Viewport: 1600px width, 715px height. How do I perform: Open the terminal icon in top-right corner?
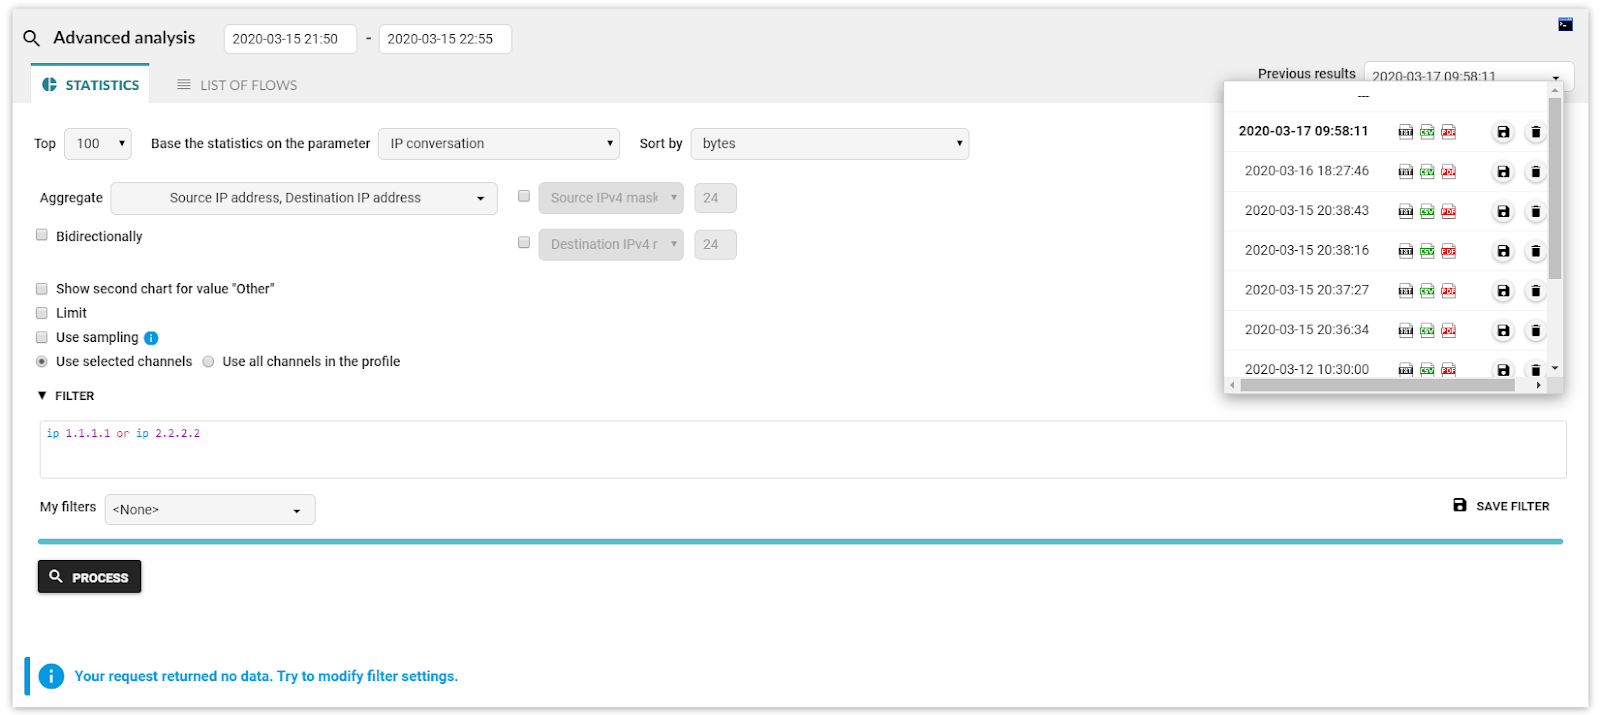(1565, 24)
